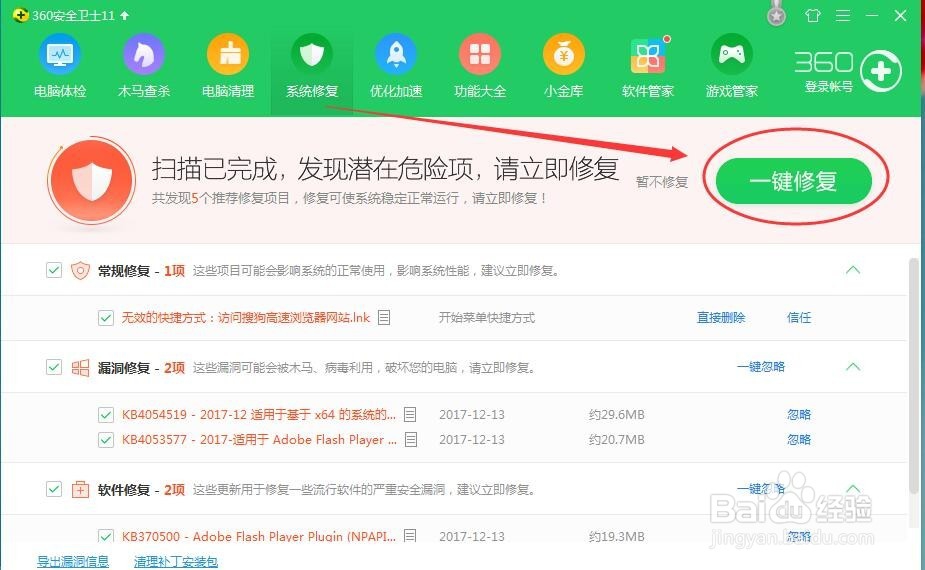925x570 pixels.
Task: Uncheck the 漏洞修复 group checkbox
Action: 54,367
